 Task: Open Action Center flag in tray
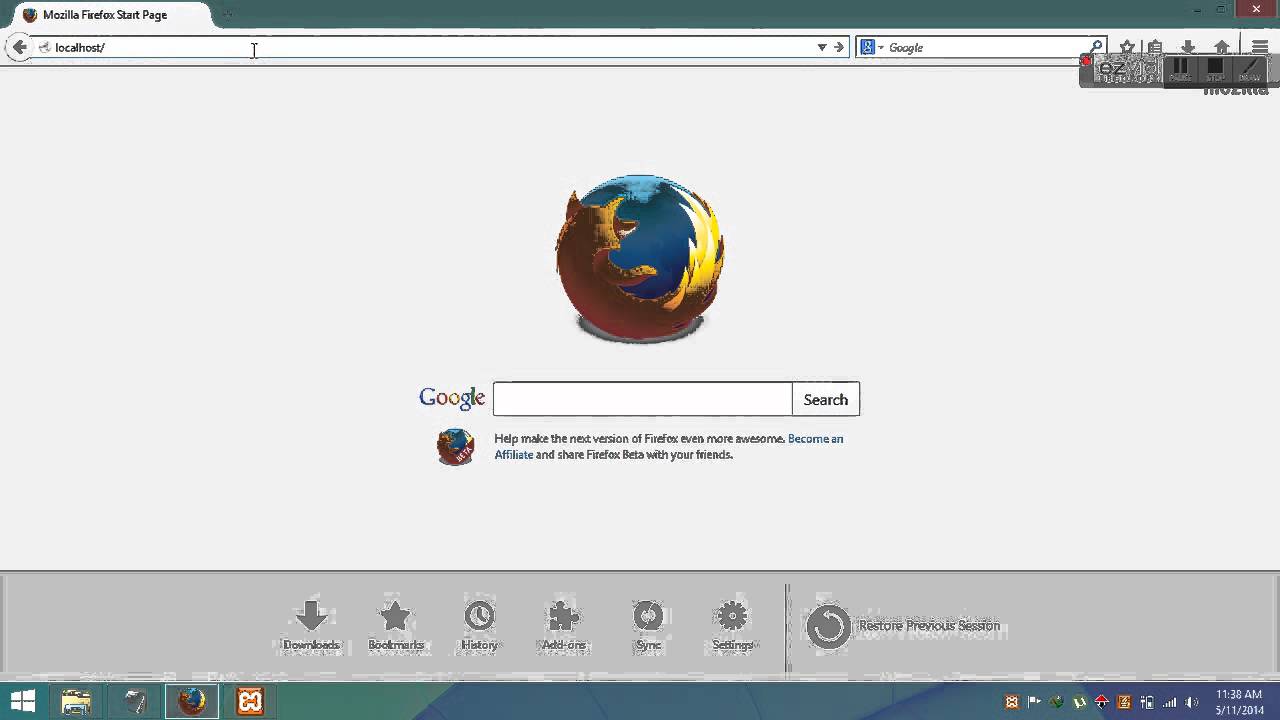pyautogui.click(x=1034, y=702)
